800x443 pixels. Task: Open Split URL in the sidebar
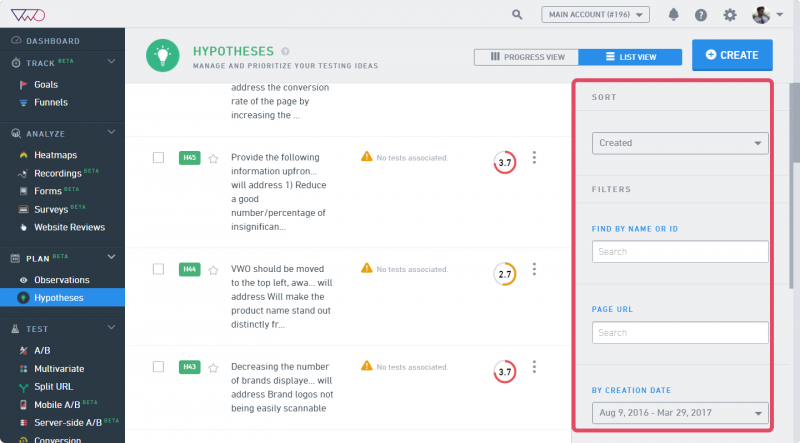[x=53, y=387]
